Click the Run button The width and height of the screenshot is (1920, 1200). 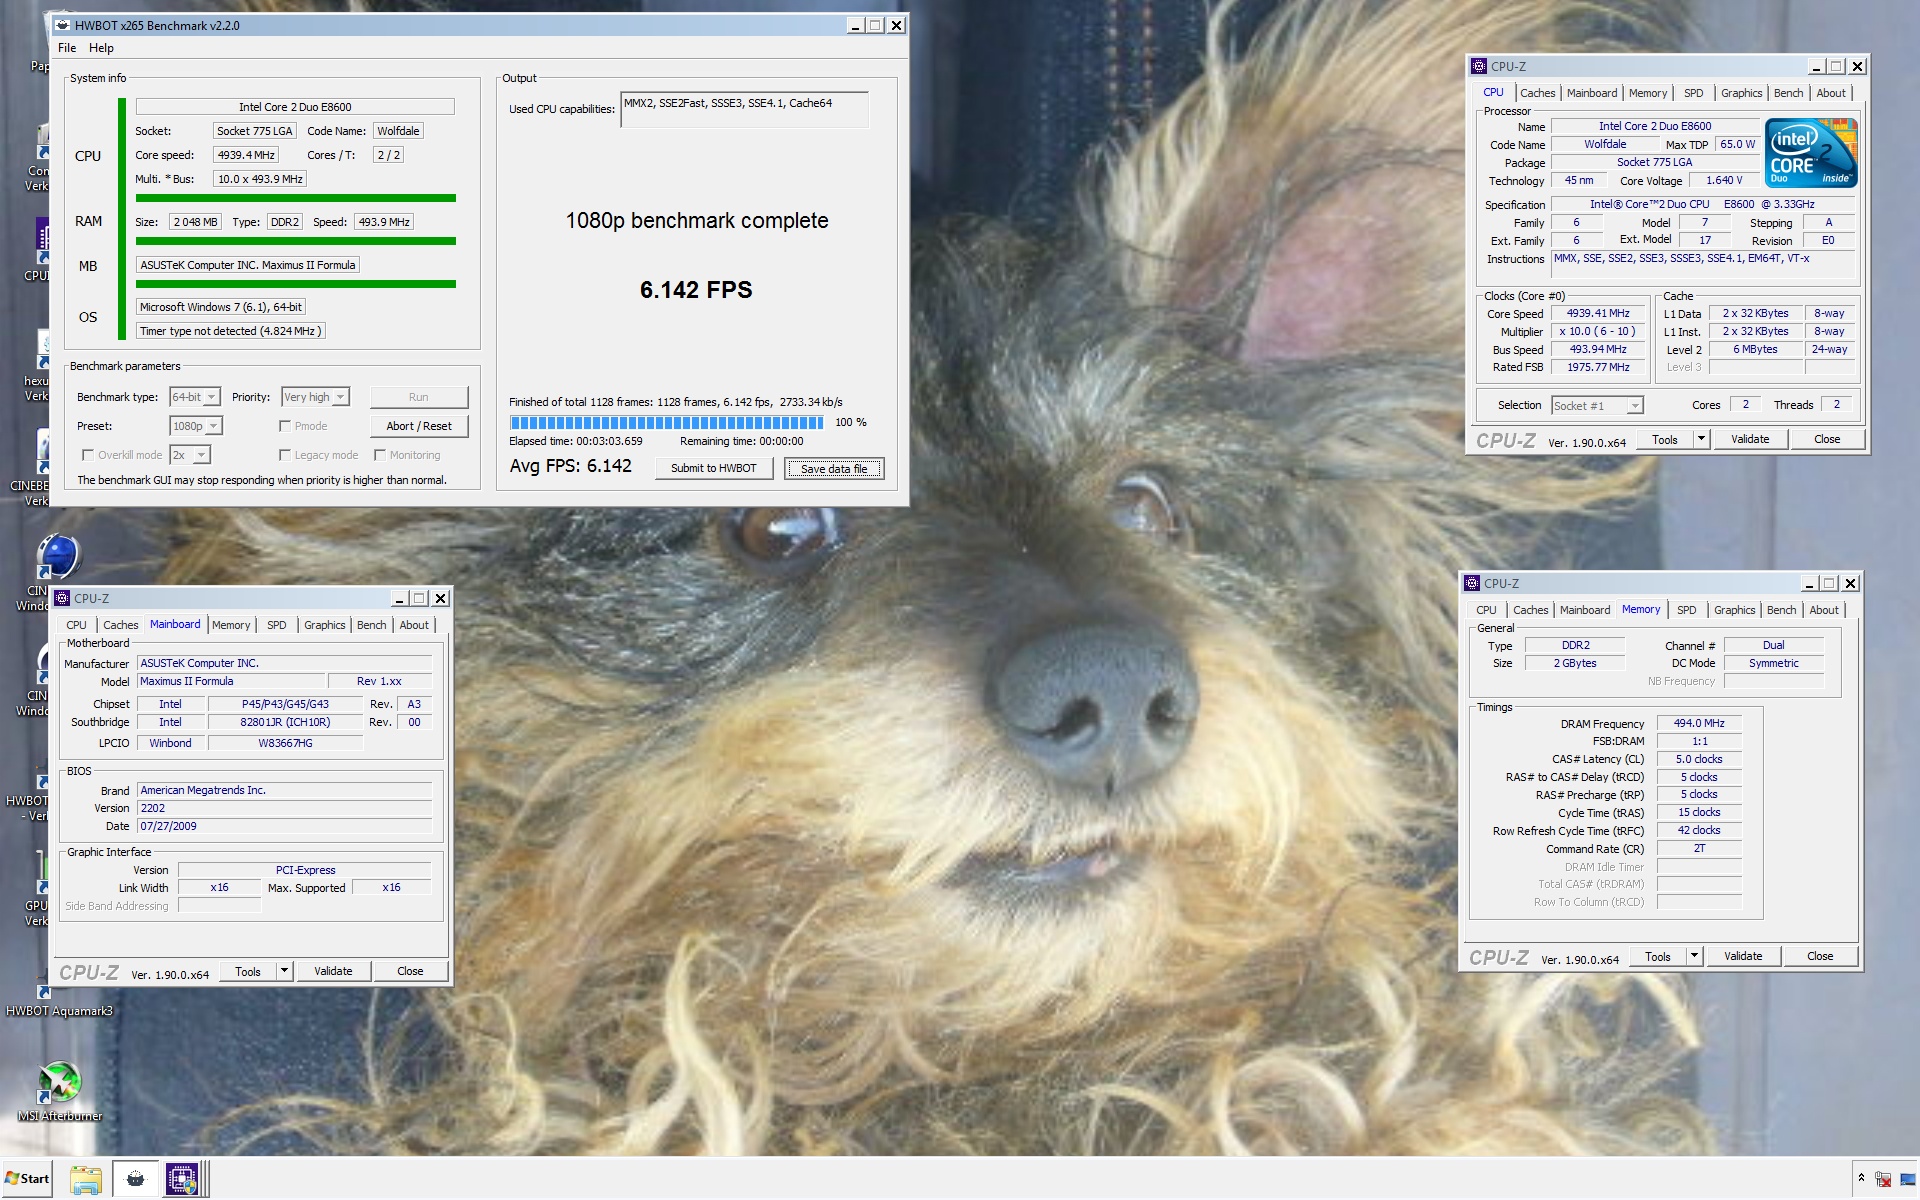[x=419, y=397]
